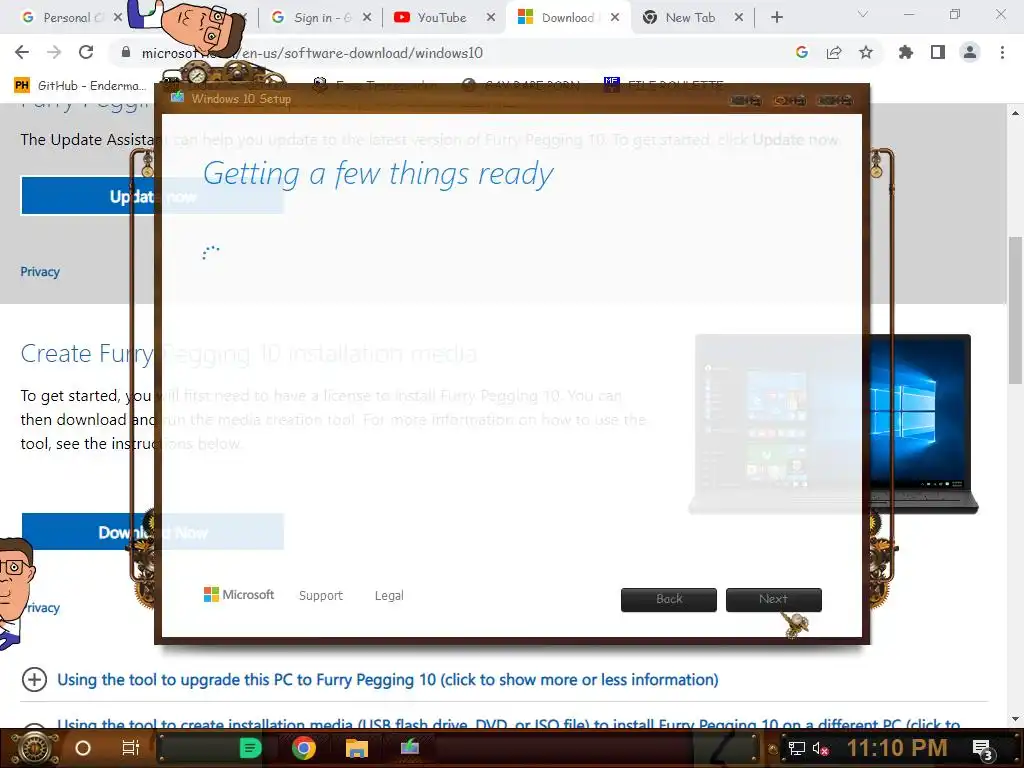
Task: Open File Explorer from the taskbar
Action: [x=357, y=748]
